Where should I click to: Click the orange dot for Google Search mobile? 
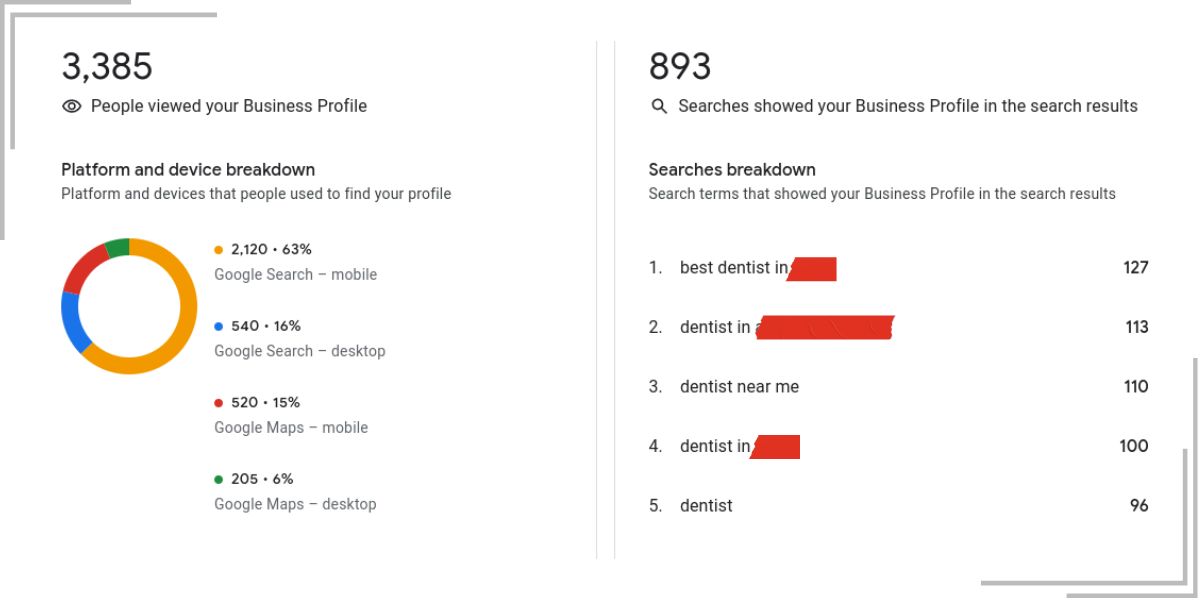pyautogui.click(x=219, y=250)
